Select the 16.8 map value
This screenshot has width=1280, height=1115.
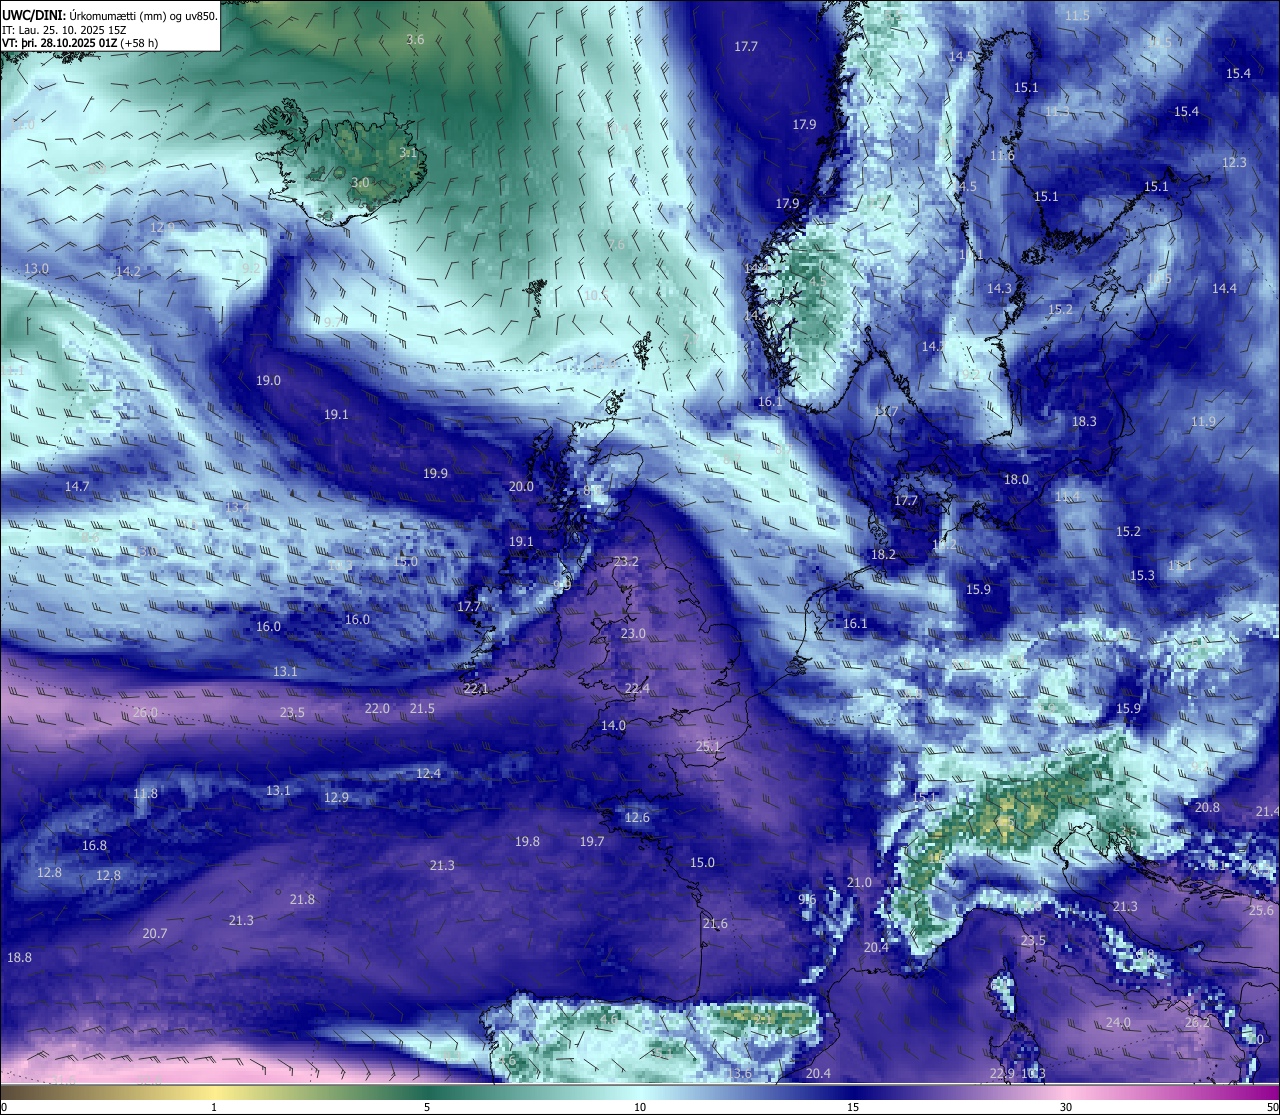click(x=94, y=846)
